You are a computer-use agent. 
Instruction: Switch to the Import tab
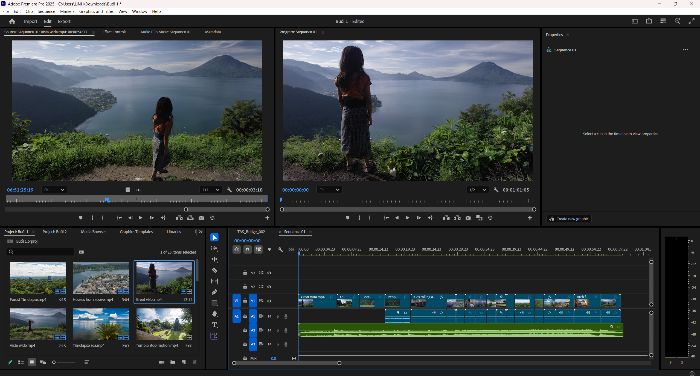[x=30, y=21]
